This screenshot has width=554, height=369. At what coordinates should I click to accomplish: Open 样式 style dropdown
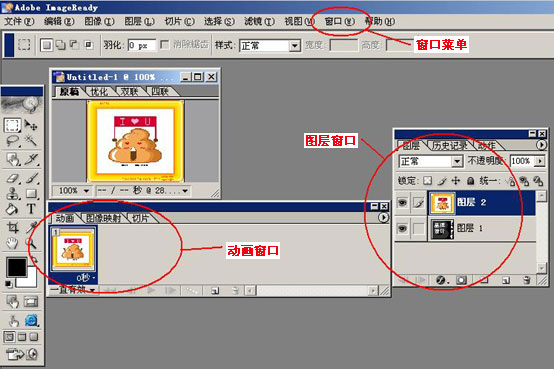point(294,46)
